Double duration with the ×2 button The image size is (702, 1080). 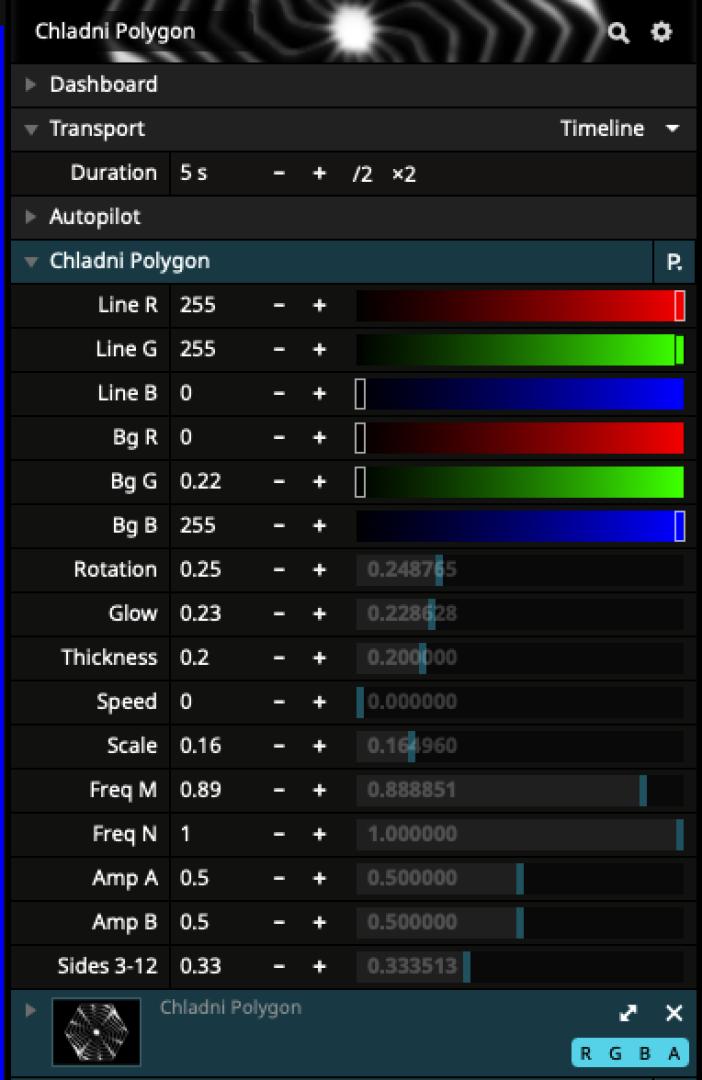(404, 173)
